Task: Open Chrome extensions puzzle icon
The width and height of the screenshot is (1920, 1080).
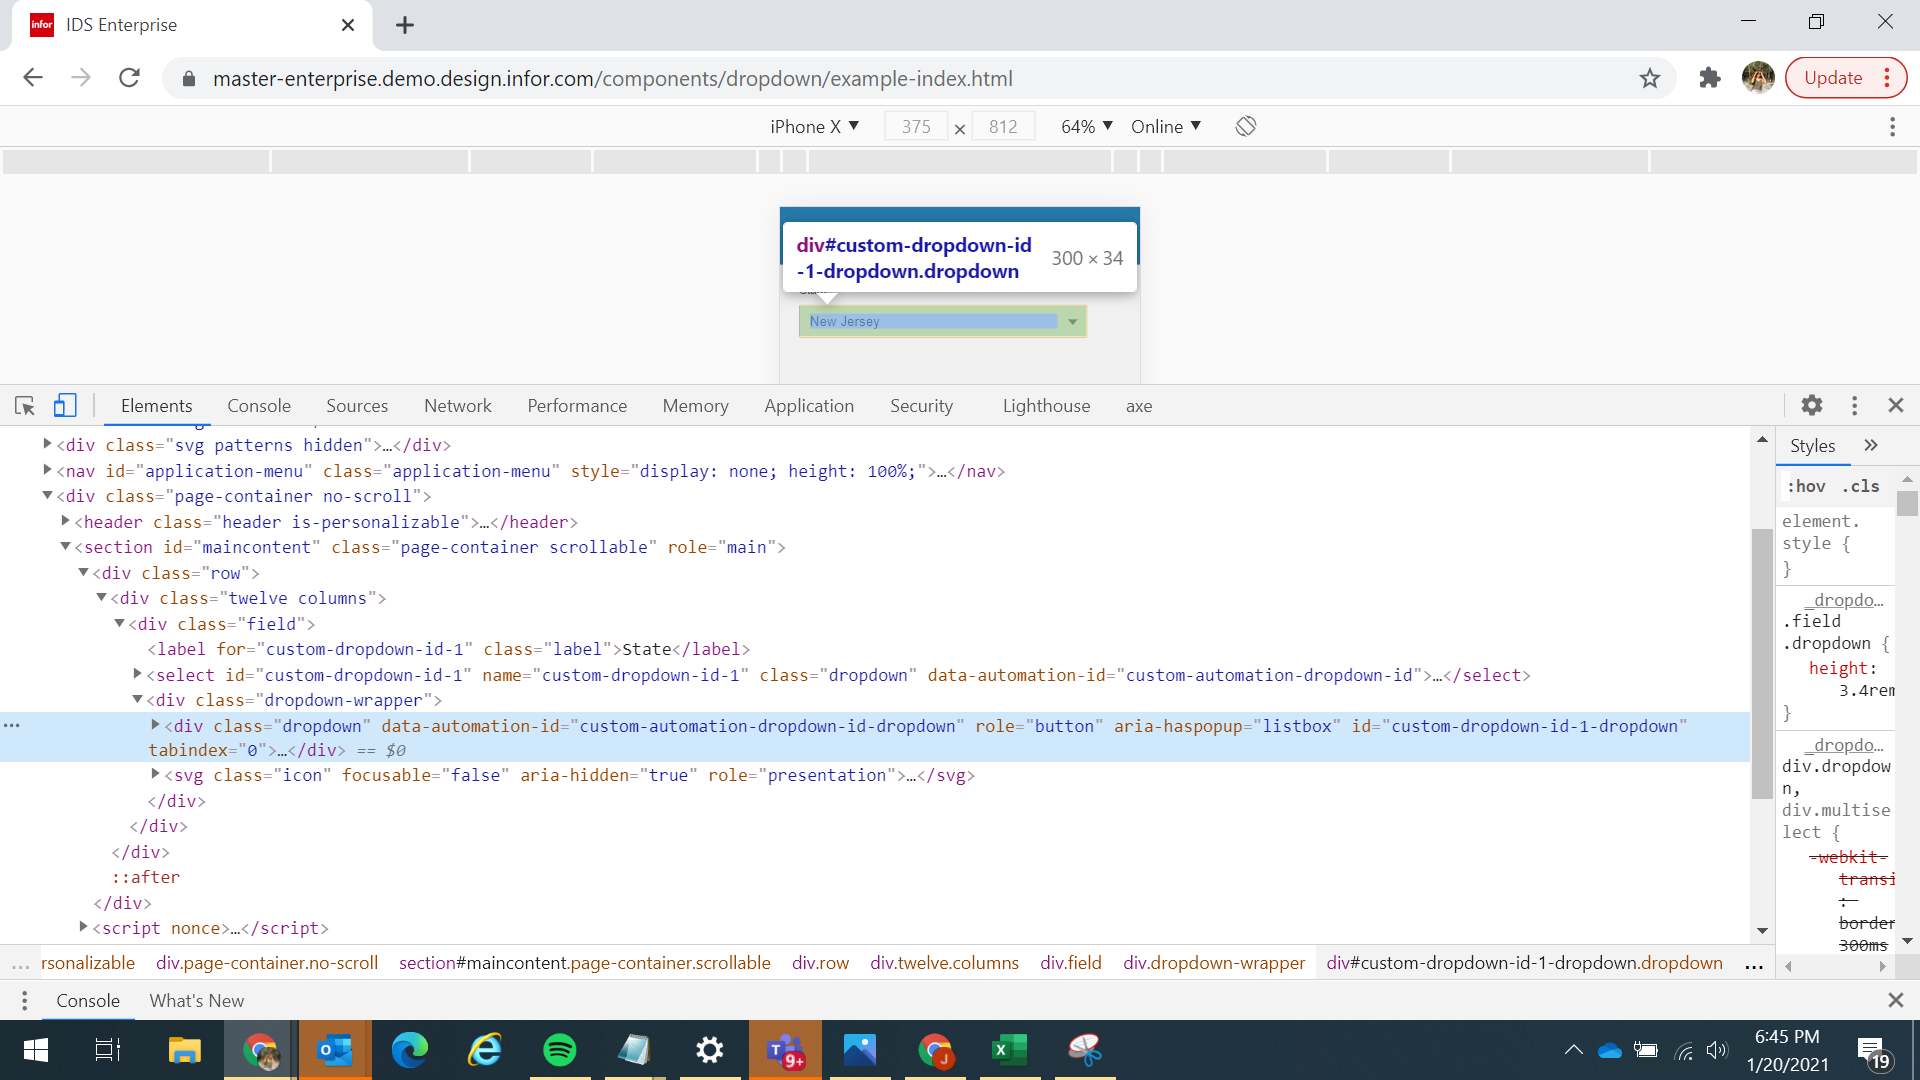Action: [1709, 78]
